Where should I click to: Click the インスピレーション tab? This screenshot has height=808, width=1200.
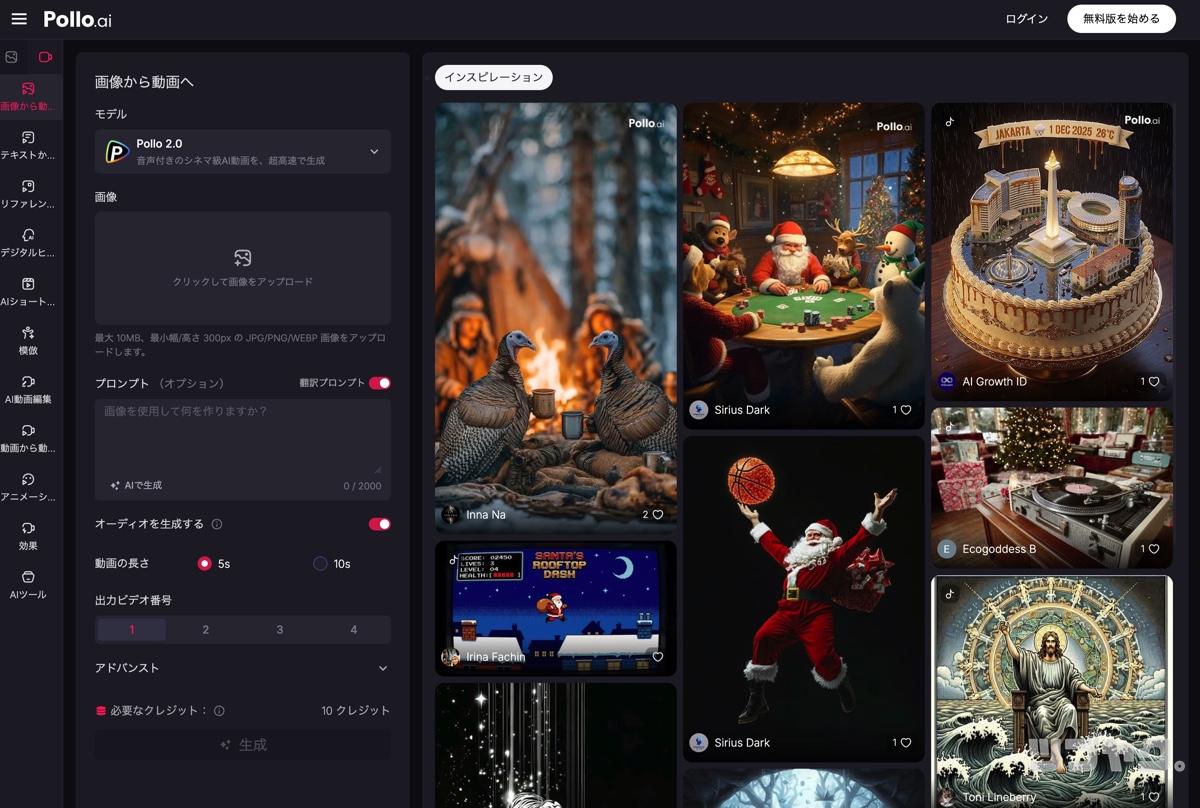(x=493, y=77)
